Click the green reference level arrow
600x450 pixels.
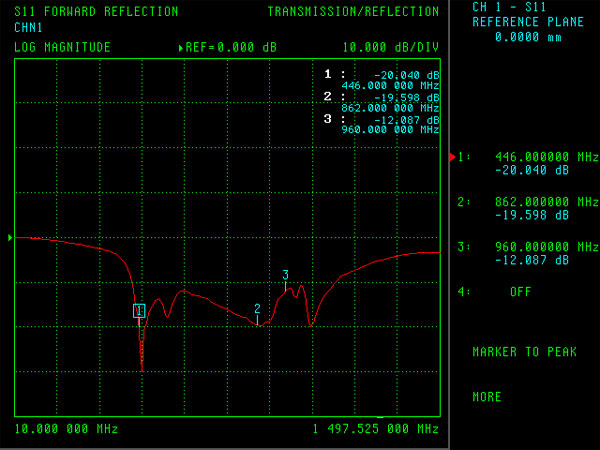tap(10, 238)
